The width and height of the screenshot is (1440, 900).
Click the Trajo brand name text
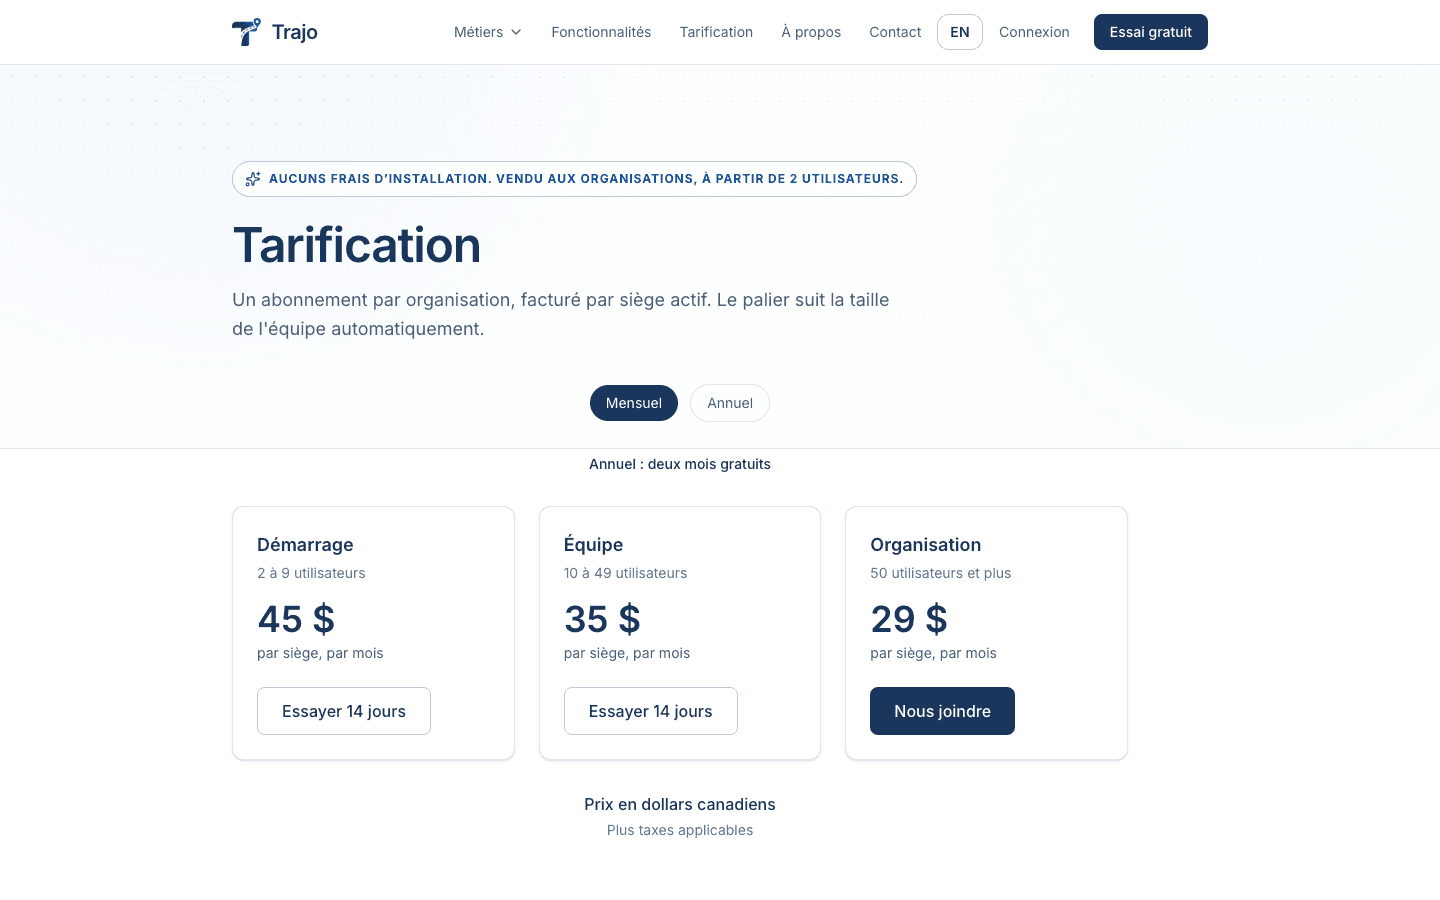point(295,32)
